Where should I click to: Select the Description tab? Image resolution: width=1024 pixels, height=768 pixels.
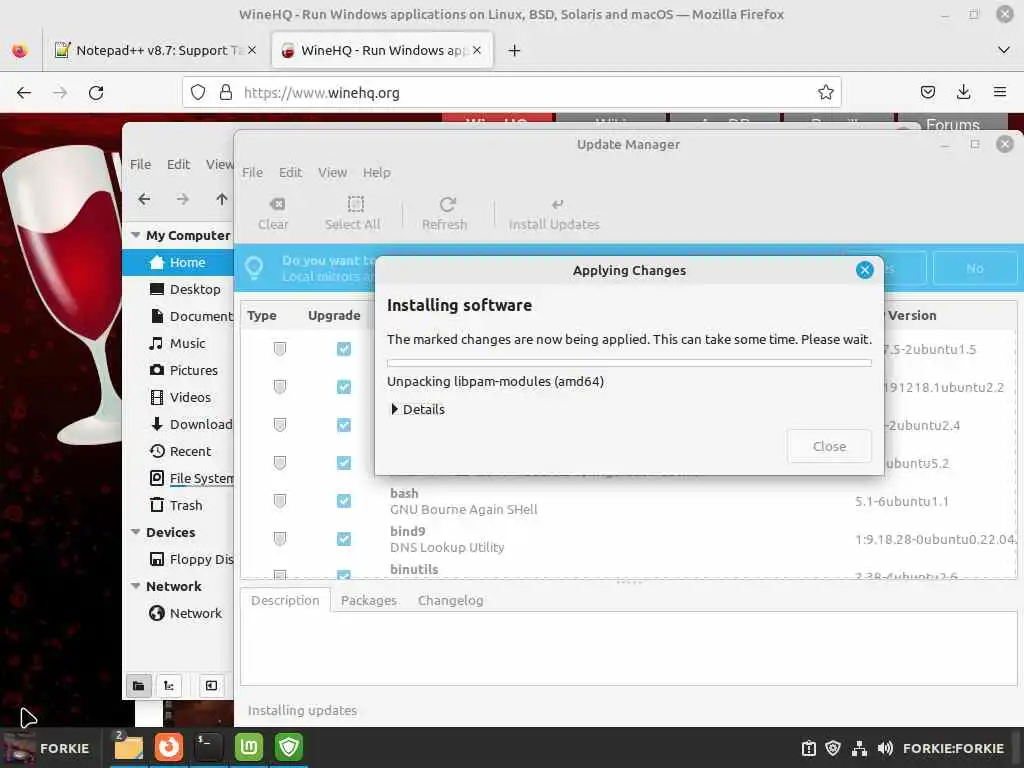(x=285, y=600)
